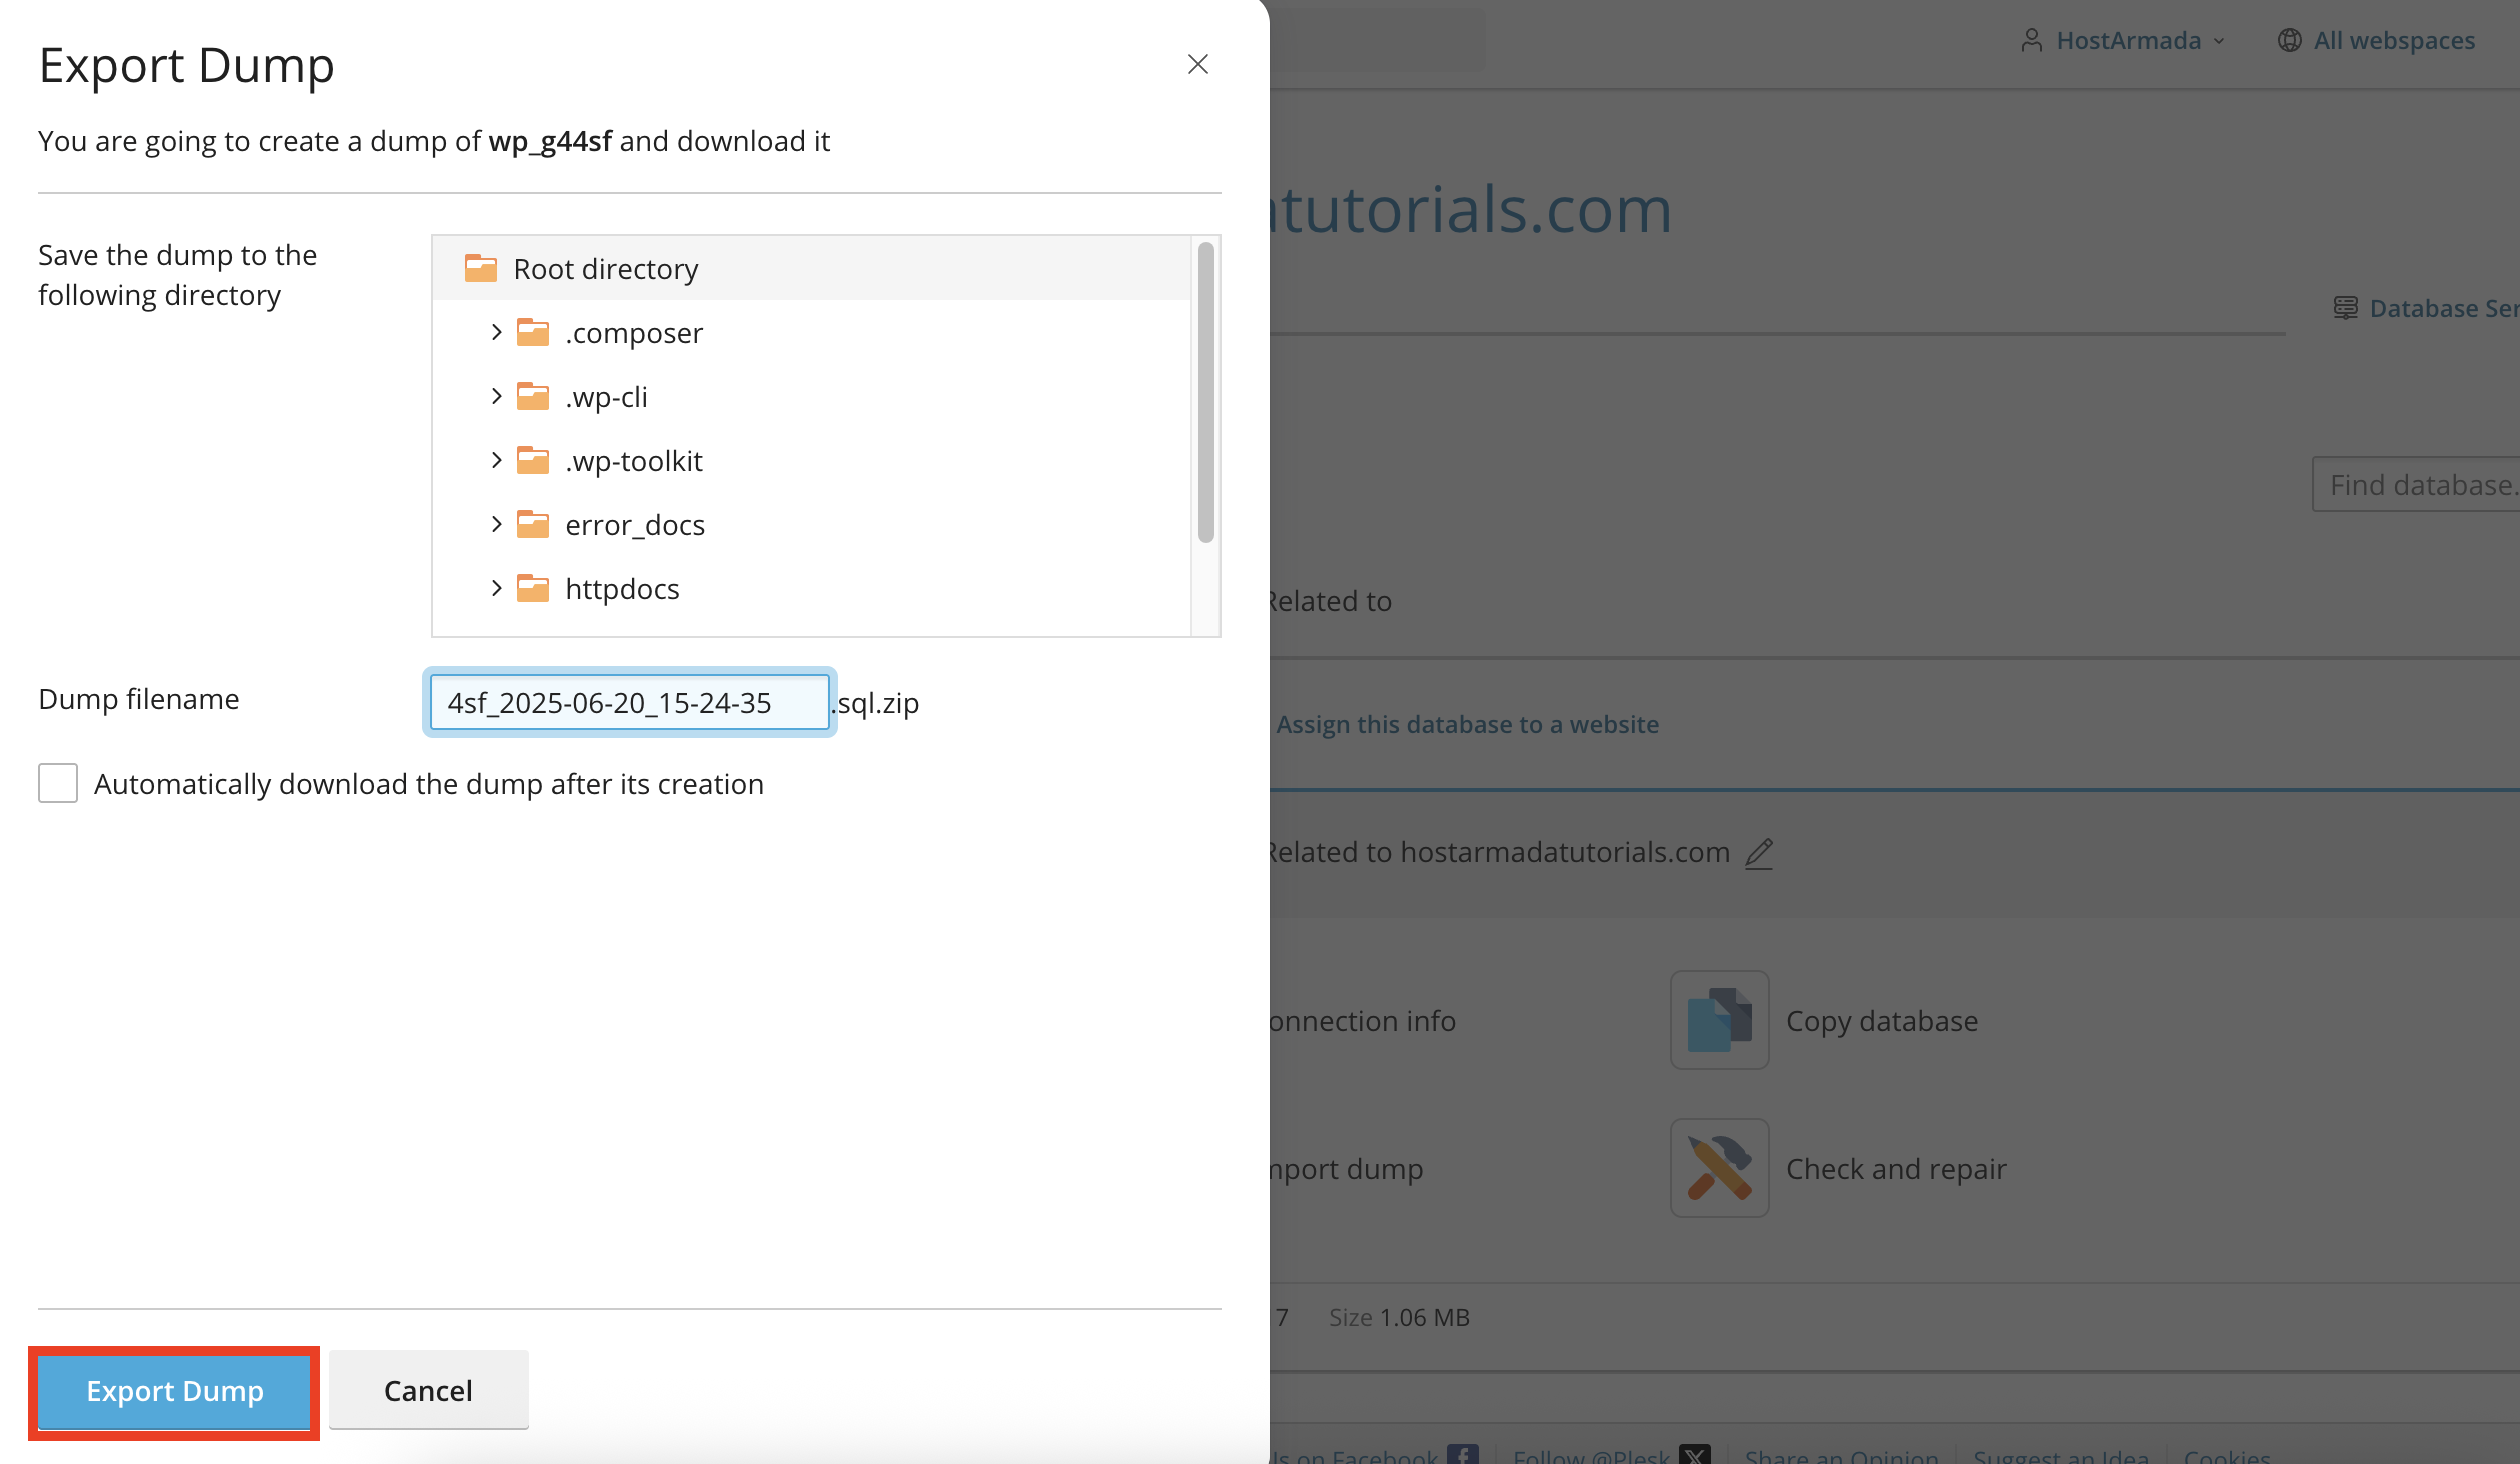Click the .composer folder icon
2520x1464 pixels.
pos(533,332)
